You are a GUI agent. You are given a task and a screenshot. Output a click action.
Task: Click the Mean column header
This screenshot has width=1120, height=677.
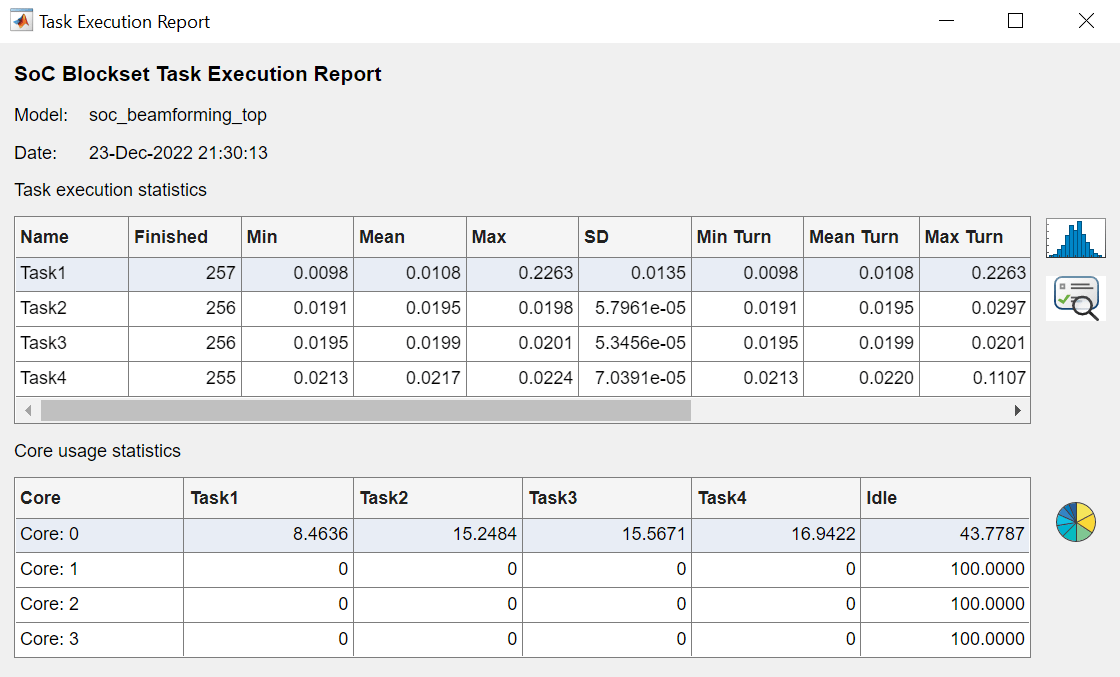pyautogui.click(x=410, y=237)
